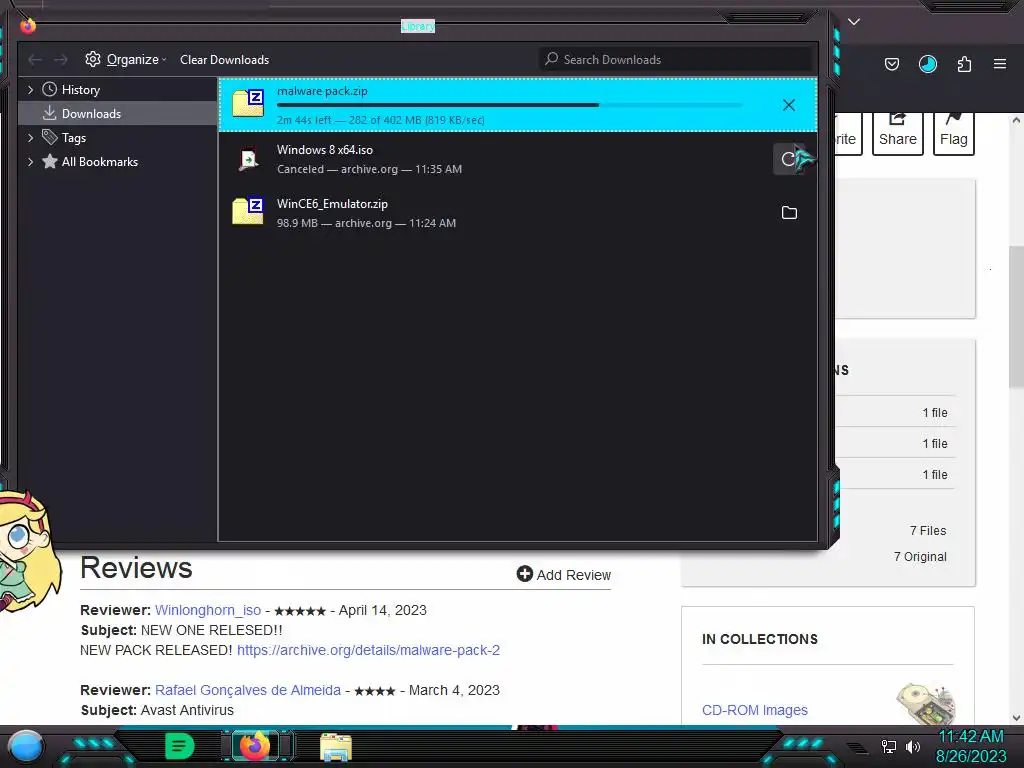1024x768 pixels.
Task: Click the Firefox taskbar icon
Action: (x=255, y=746)
